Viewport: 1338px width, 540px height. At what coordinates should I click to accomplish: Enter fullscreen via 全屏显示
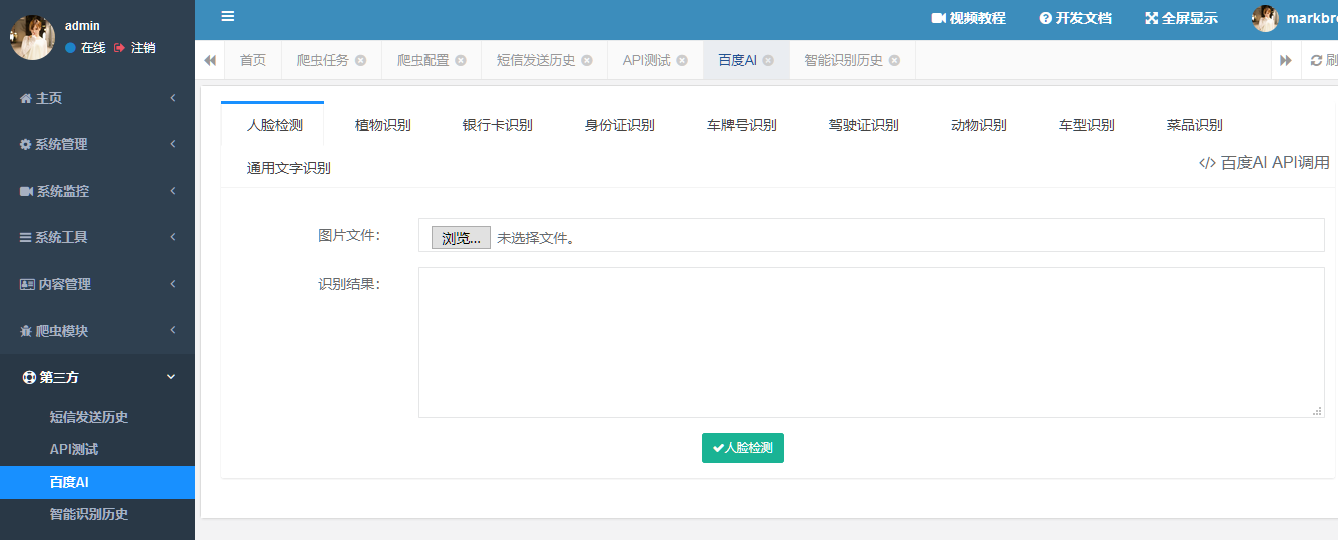[1181, 18]
